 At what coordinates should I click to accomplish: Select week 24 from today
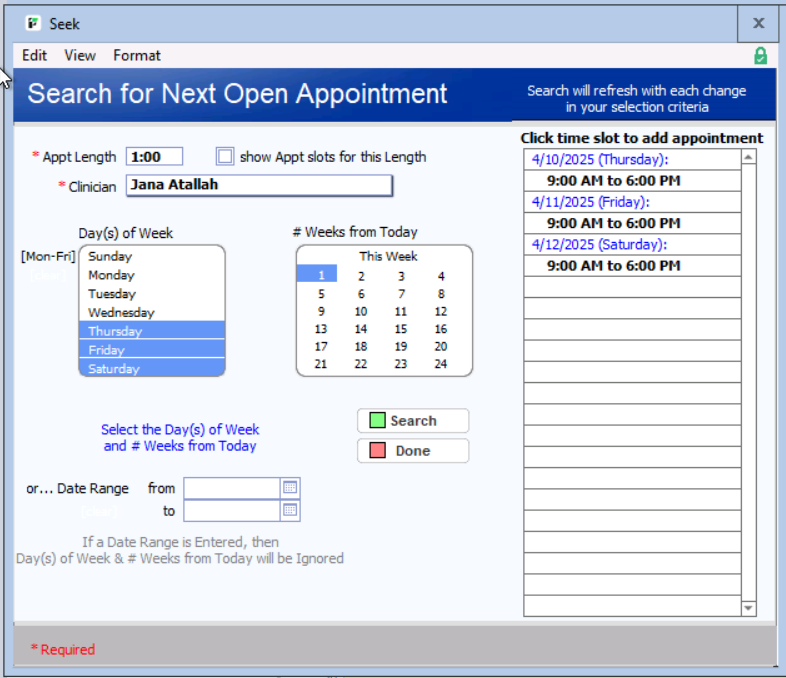441,364
